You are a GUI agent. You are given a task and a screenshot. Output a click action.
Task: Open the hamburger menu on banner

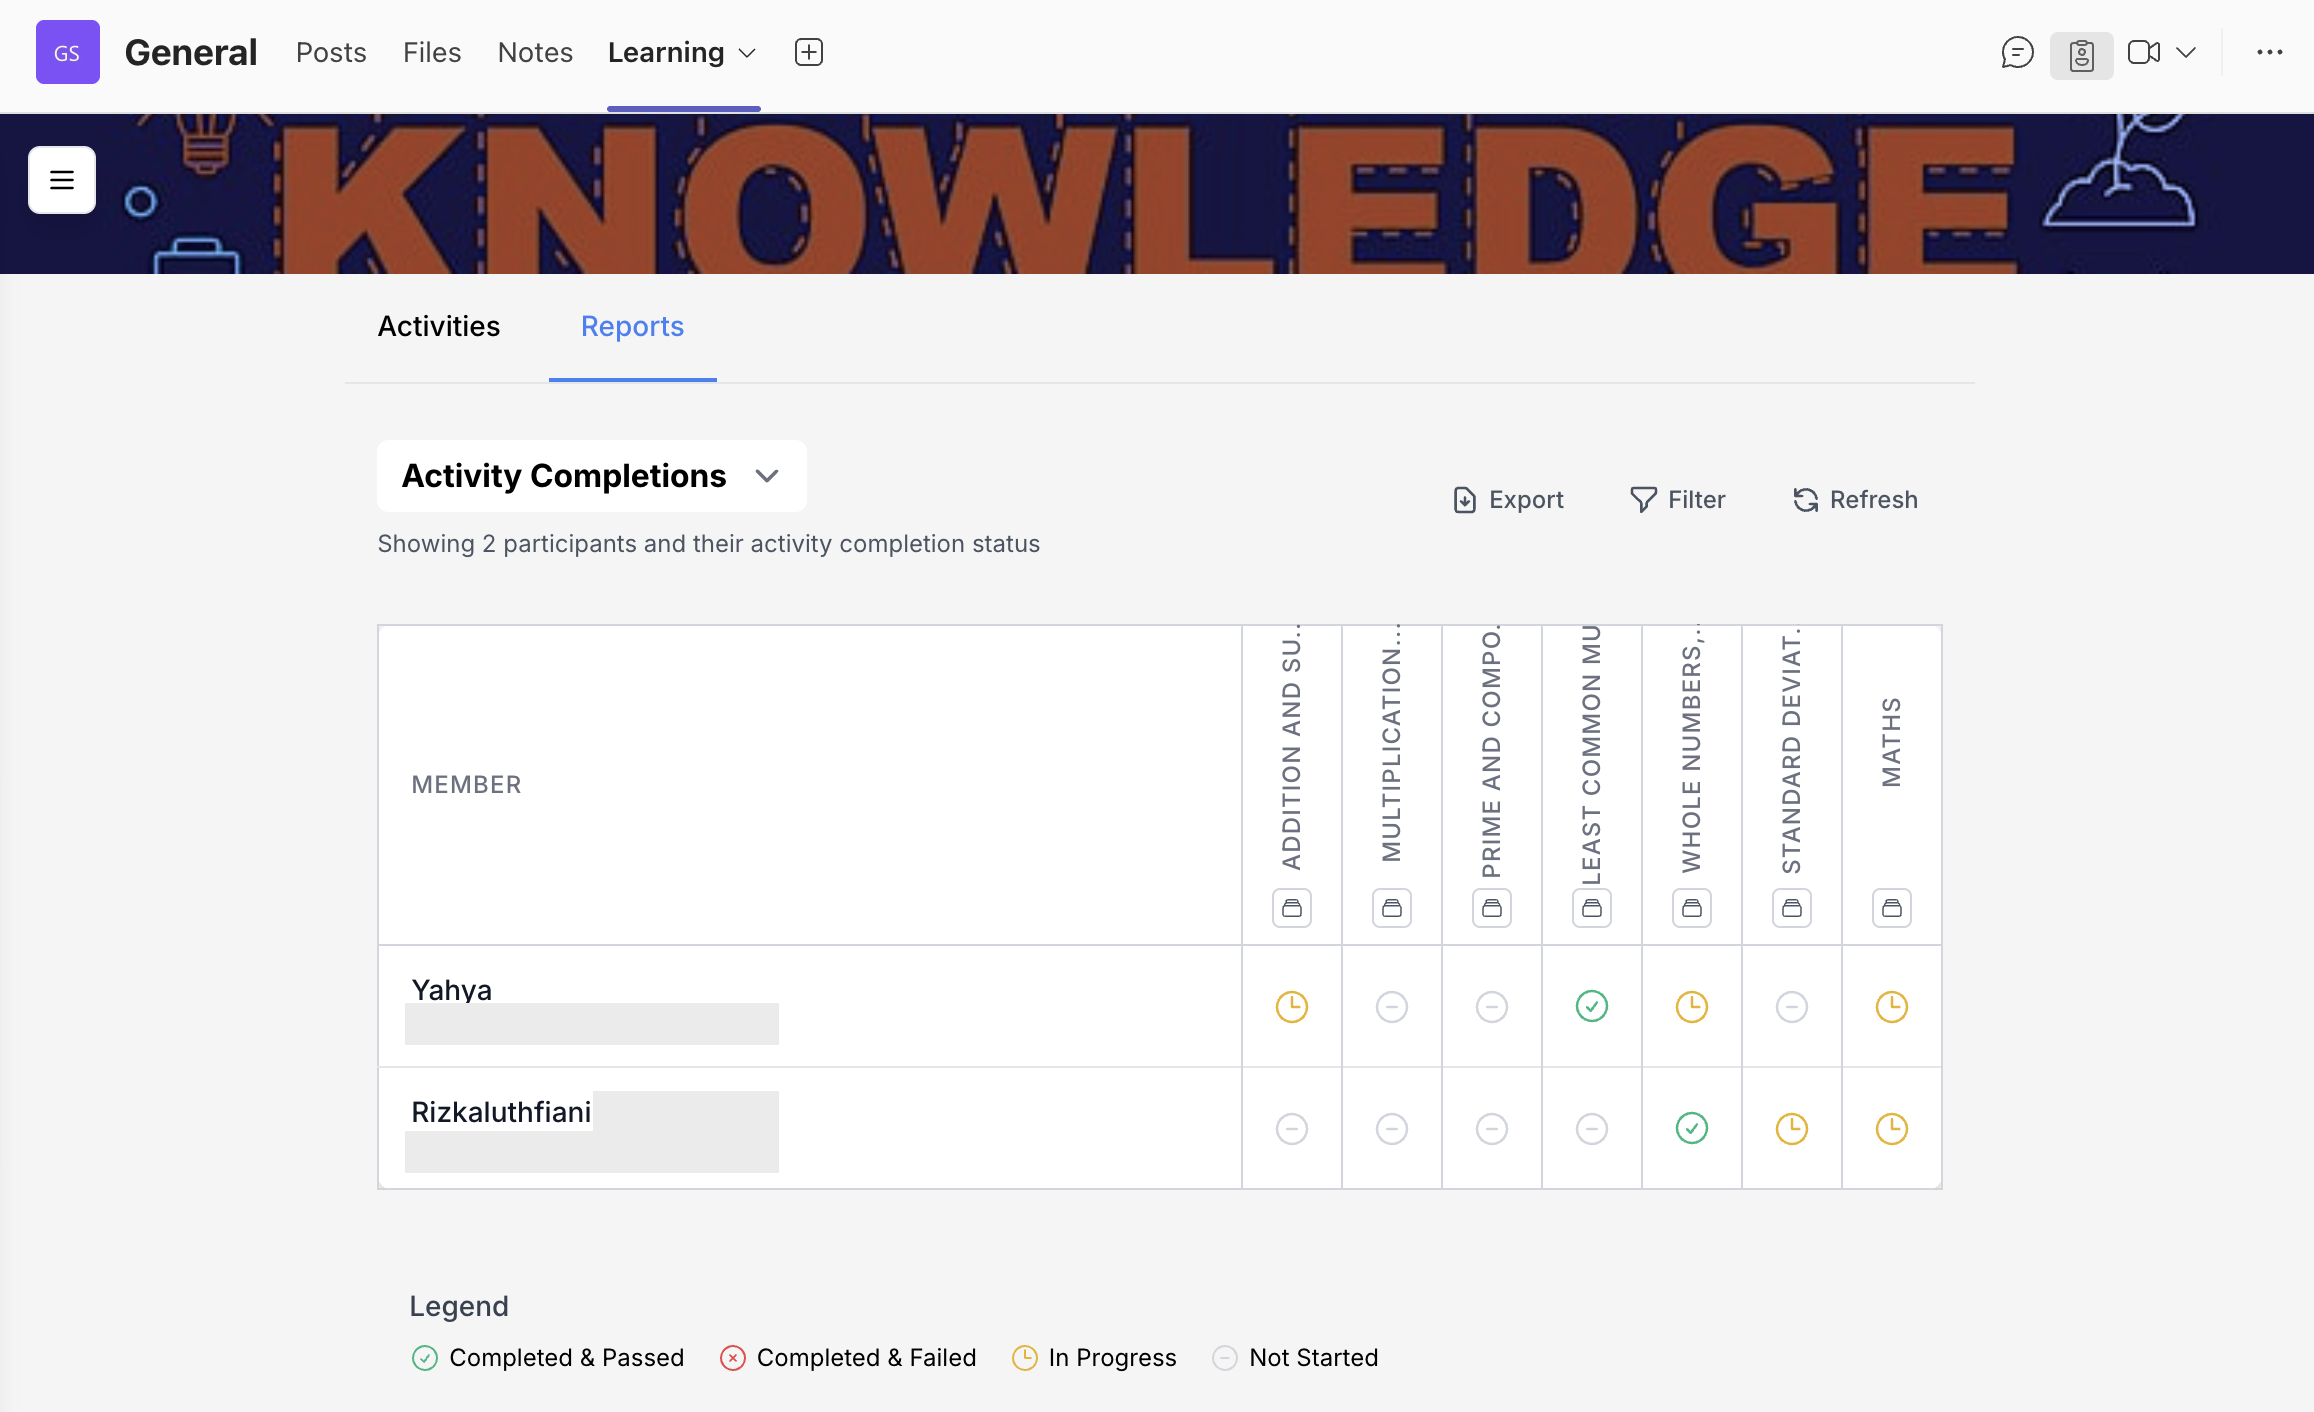(x=62, y=180)
